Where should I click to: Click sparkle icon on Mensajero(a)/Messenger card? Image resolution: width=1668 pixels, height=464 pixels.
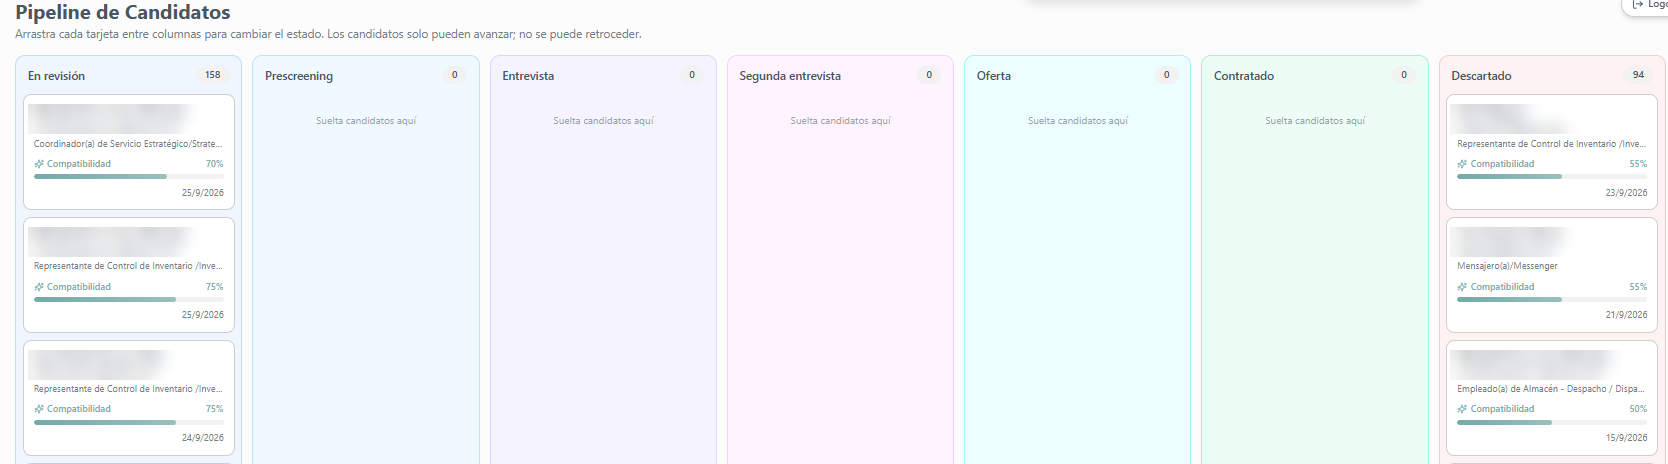click(1462, 287)
